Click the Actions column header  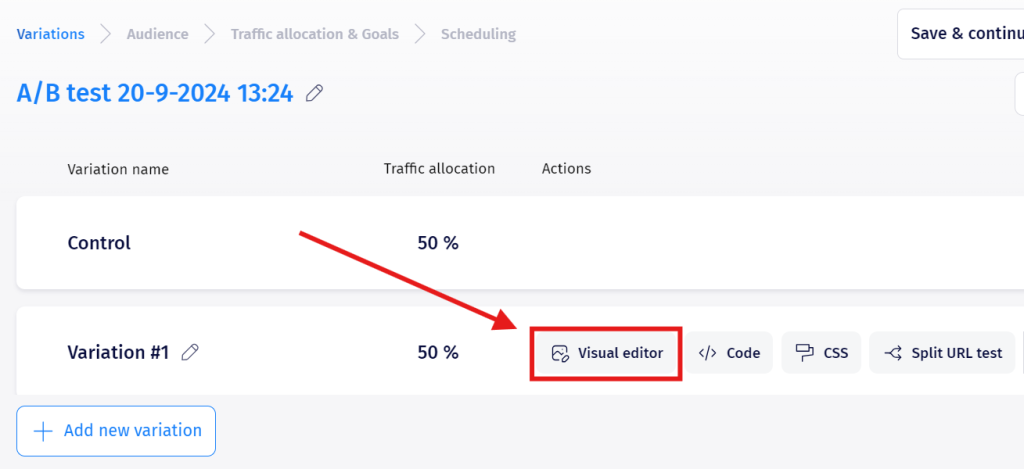pyautogui.click(x=566, y=169)
